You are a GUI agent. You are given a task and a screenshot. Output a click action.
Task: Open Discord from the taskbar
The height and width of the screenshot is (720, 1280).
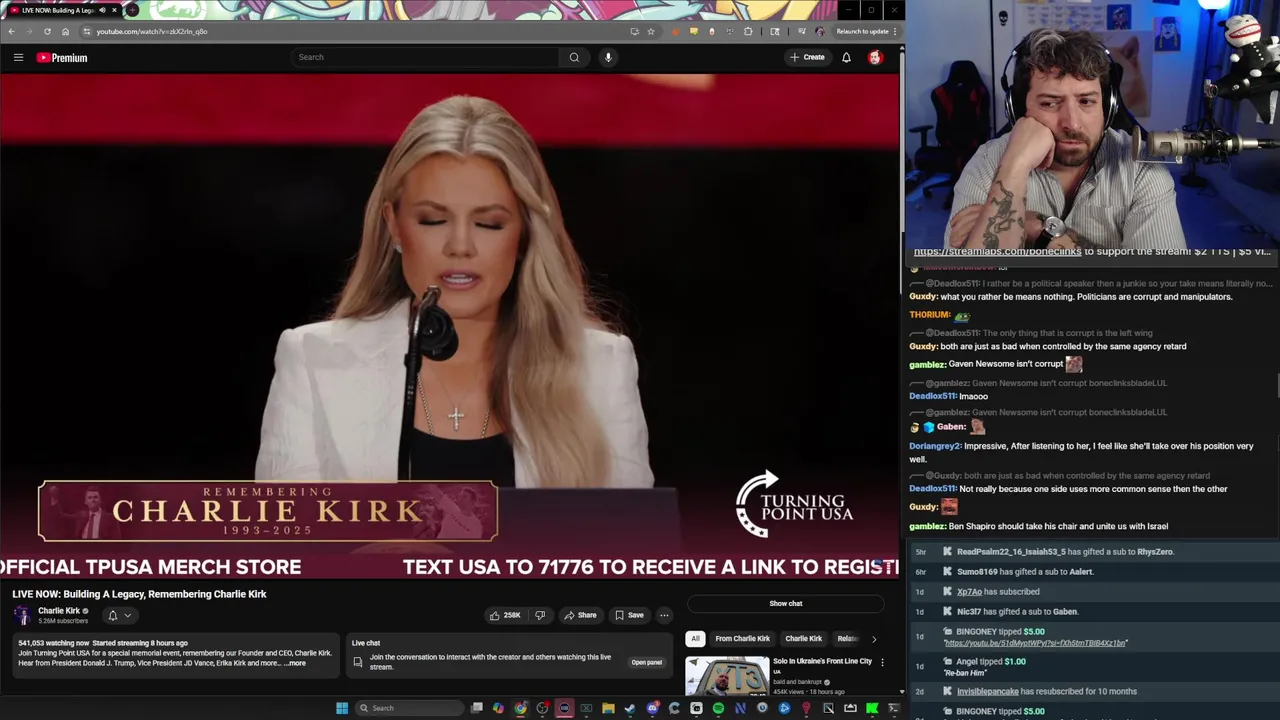[x=652, y=708]
